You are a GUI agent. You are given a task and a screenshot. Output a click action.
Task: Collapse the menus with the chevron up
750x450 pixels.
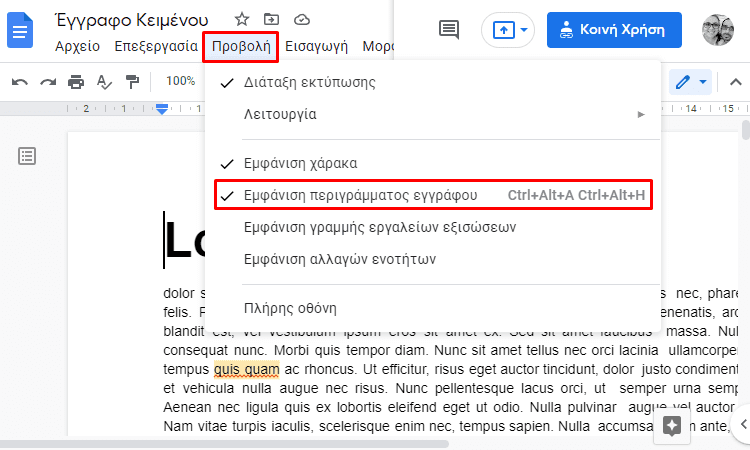tap(735, 82)
